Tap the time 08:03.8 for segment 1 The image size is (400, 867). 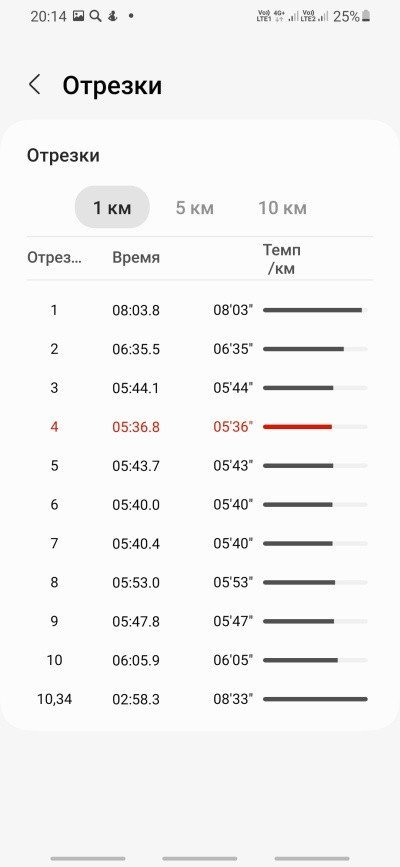(136, 311)
